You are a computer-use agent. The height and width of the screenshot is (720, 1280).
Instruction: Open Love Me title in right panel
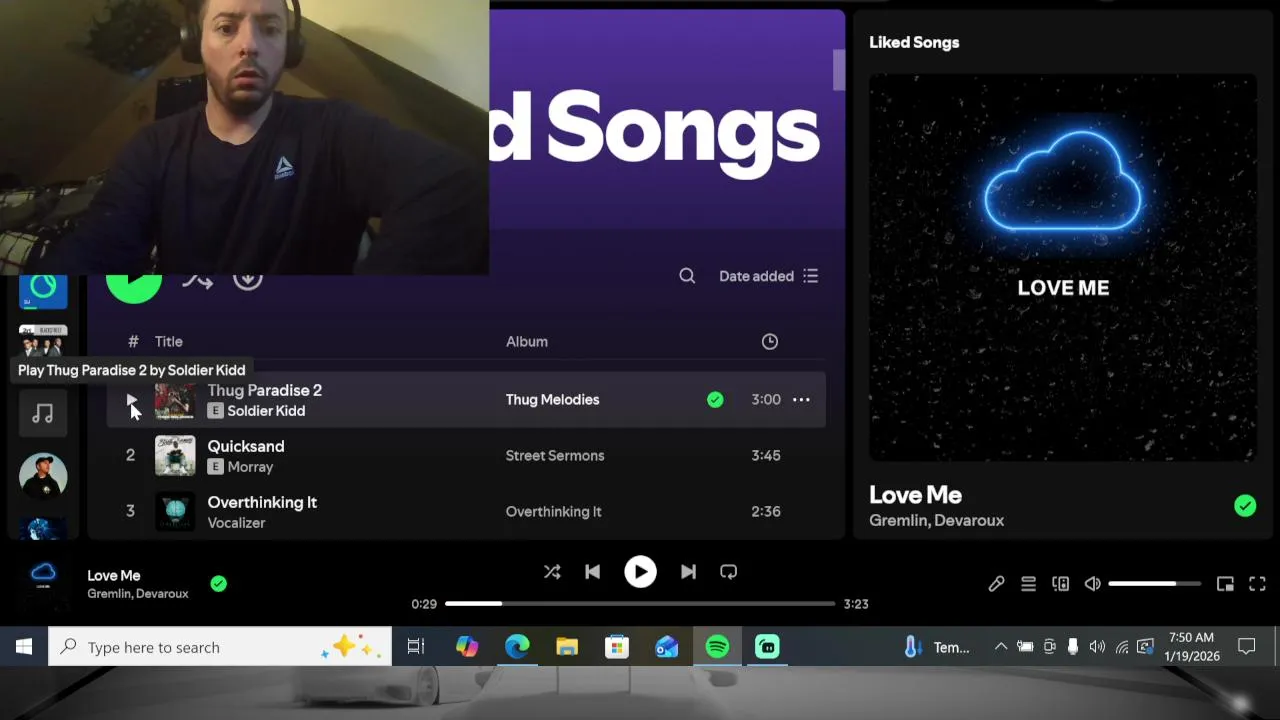[x=915, y=495]
